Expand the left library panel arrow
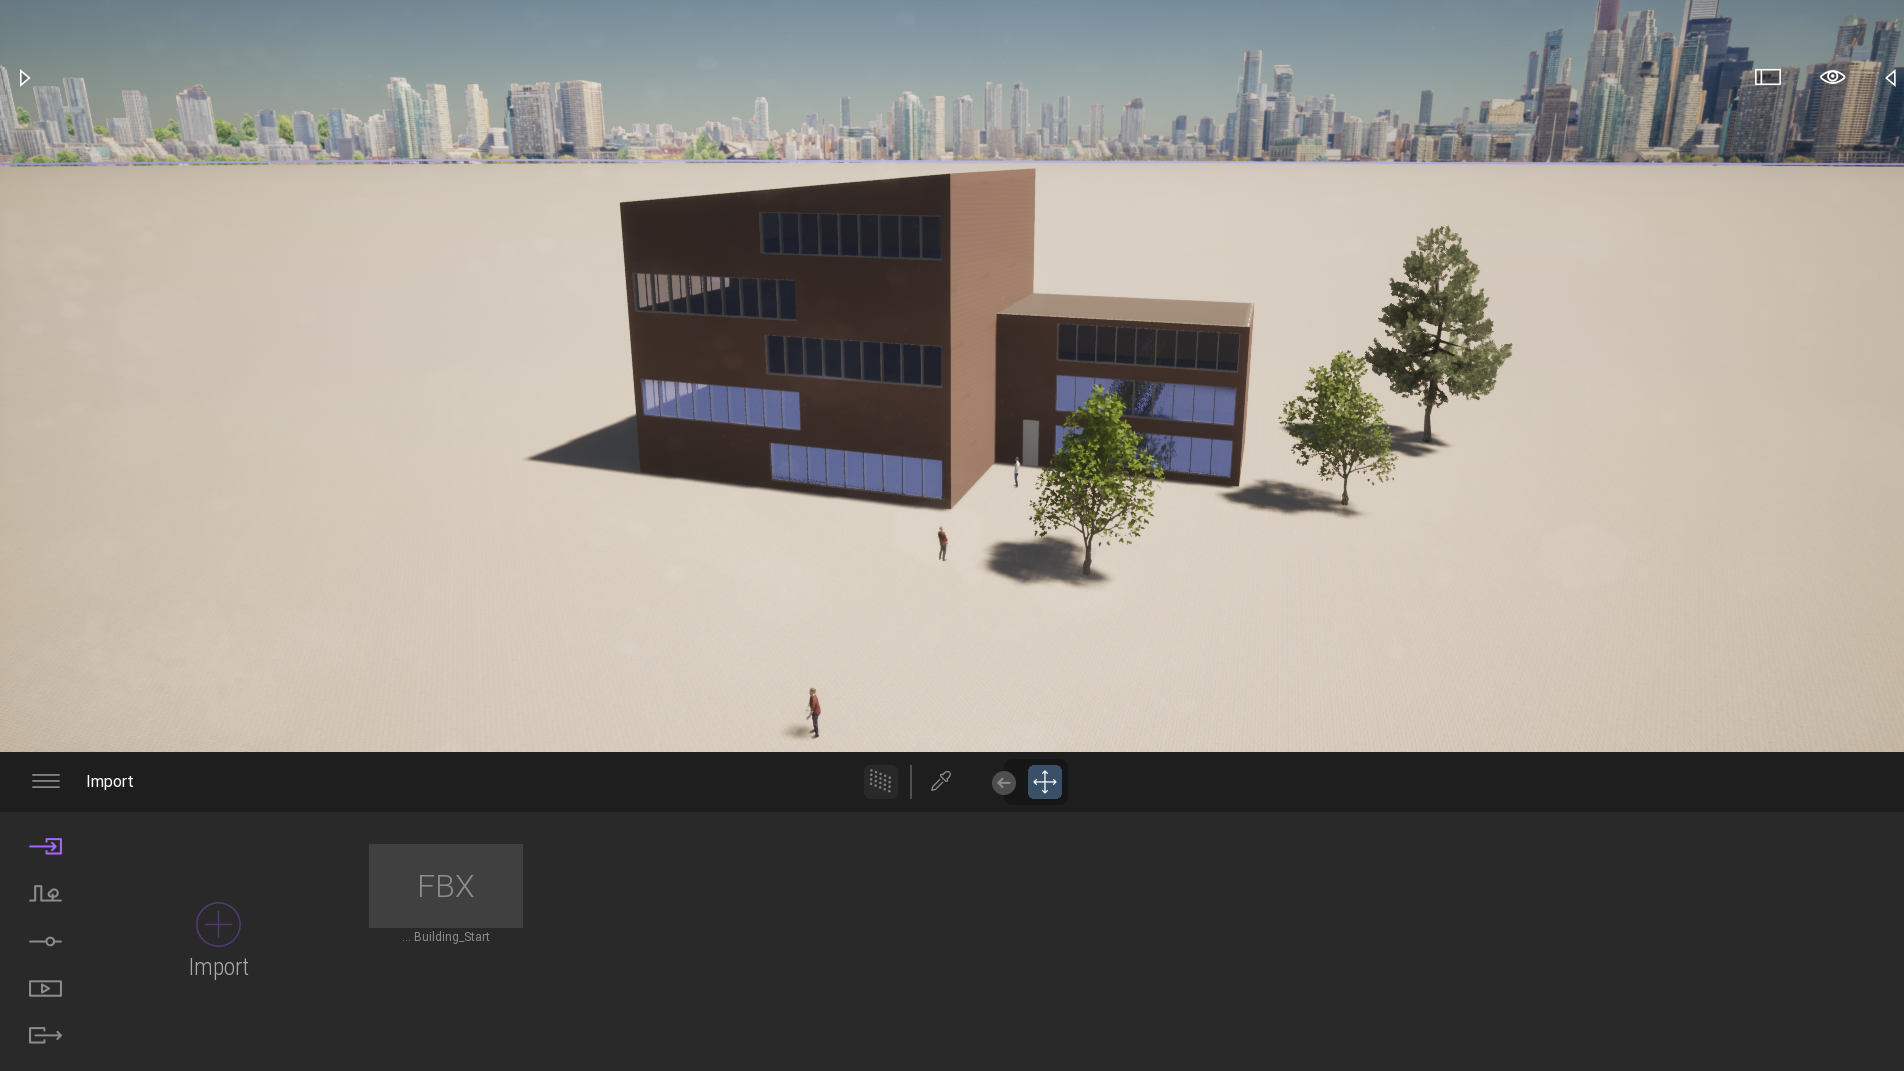Screen dimensions: 1904x1071 25,78
